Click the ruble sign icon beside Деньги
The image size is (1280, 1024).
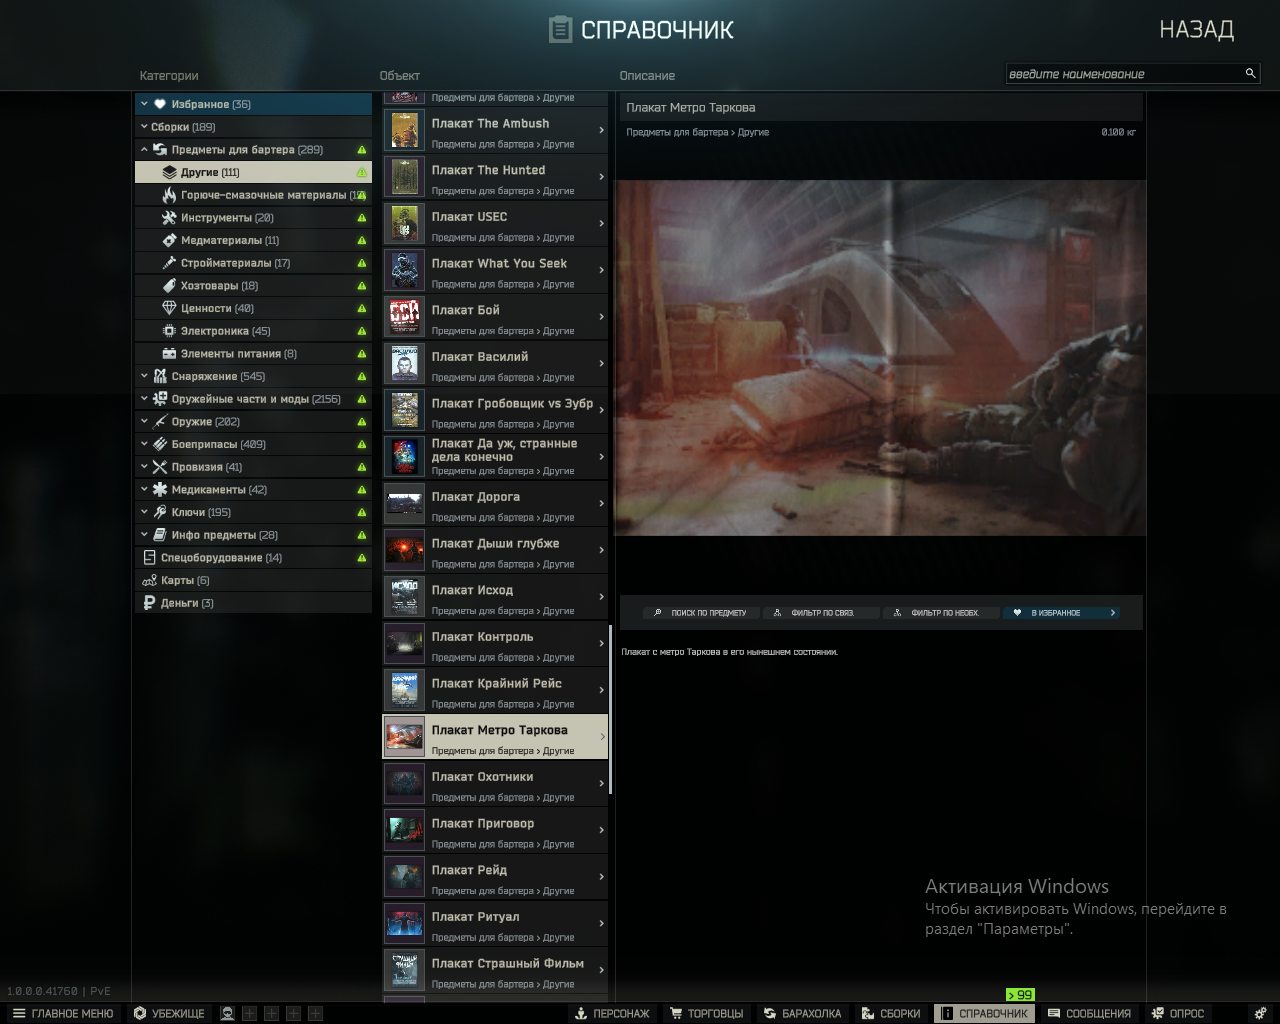(150, 603)
